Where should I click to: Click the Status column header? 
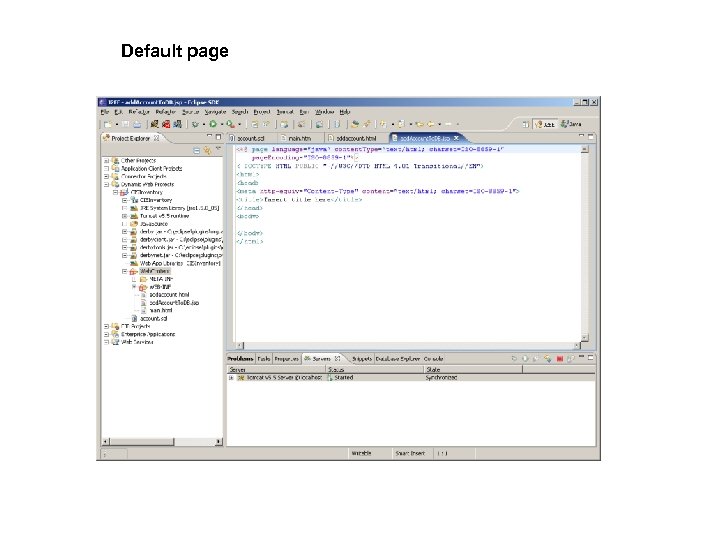[375, 369]
